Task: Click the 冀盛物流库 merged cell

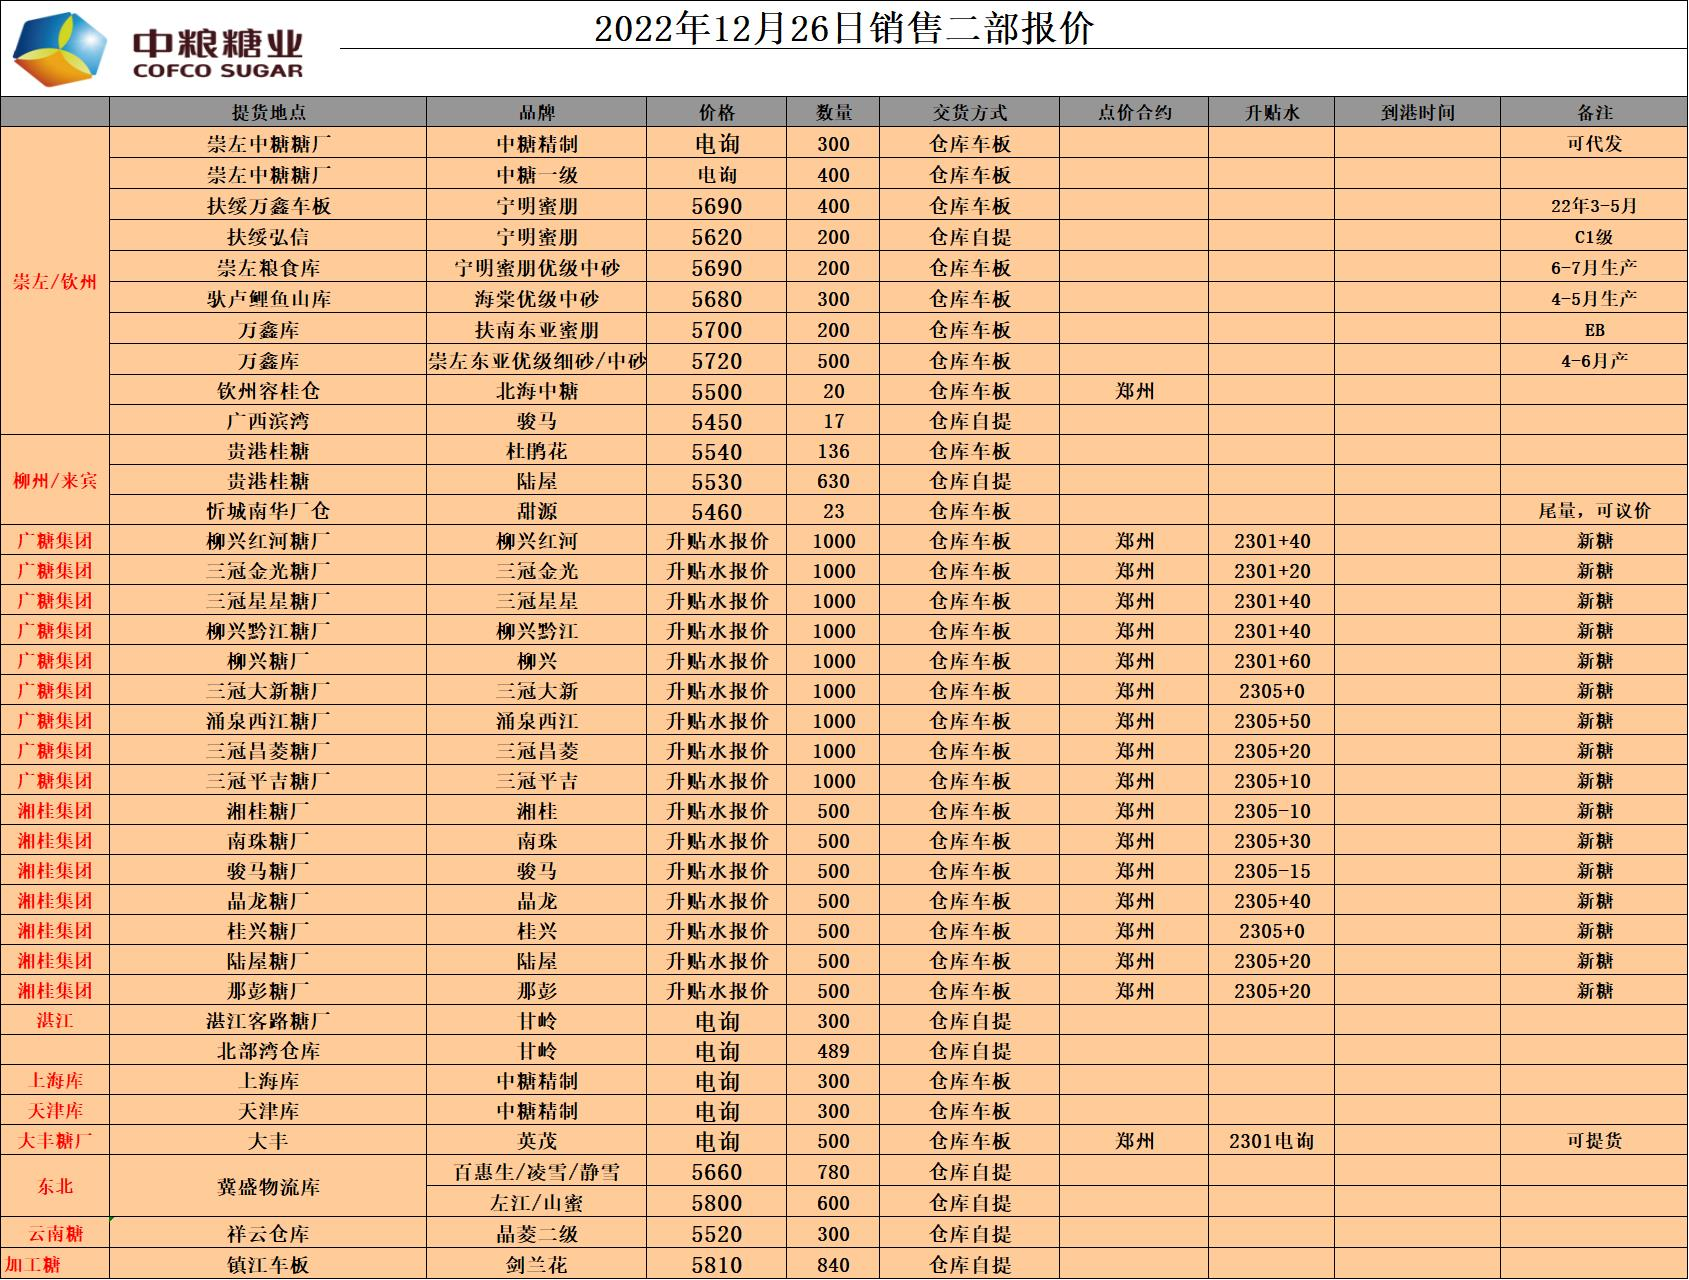Action: point(268,1187)
